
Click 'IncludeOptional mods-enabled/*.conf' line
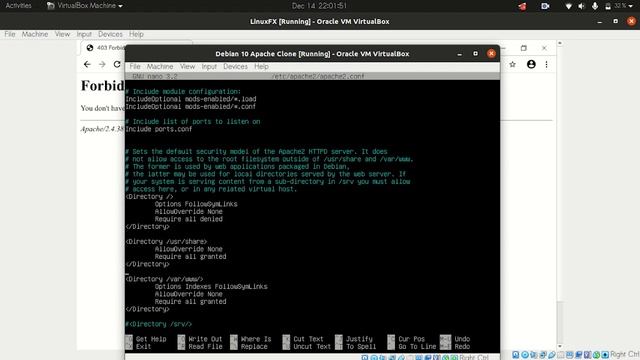[x=191, y=107]
